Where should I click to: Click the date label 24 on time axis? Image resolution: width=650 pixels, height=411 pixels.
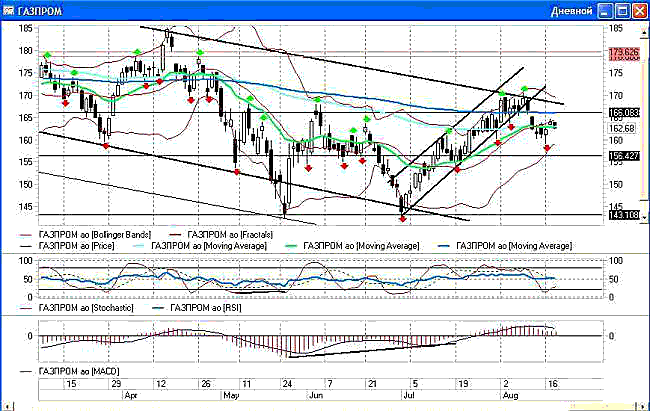click(287, 384)
